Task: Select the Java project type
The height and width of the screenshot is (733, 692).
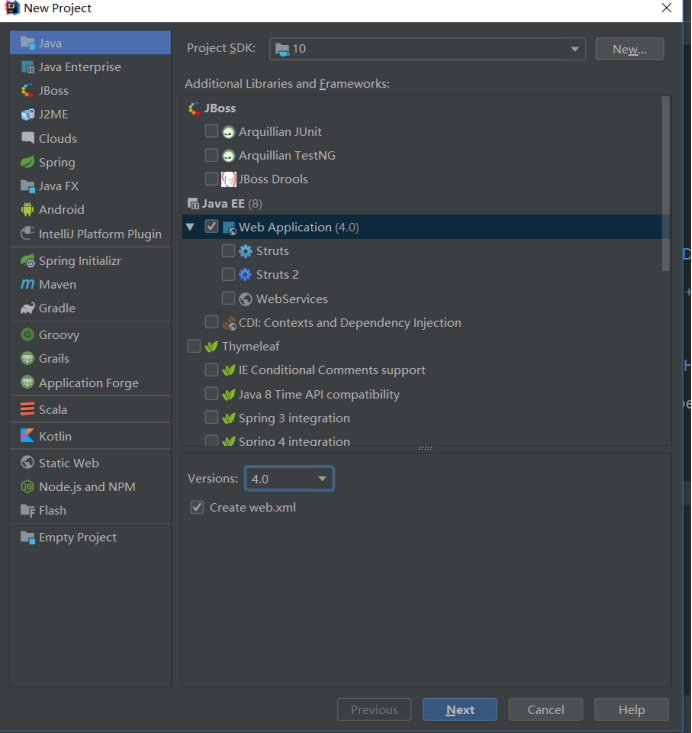Action: (90, 43)
